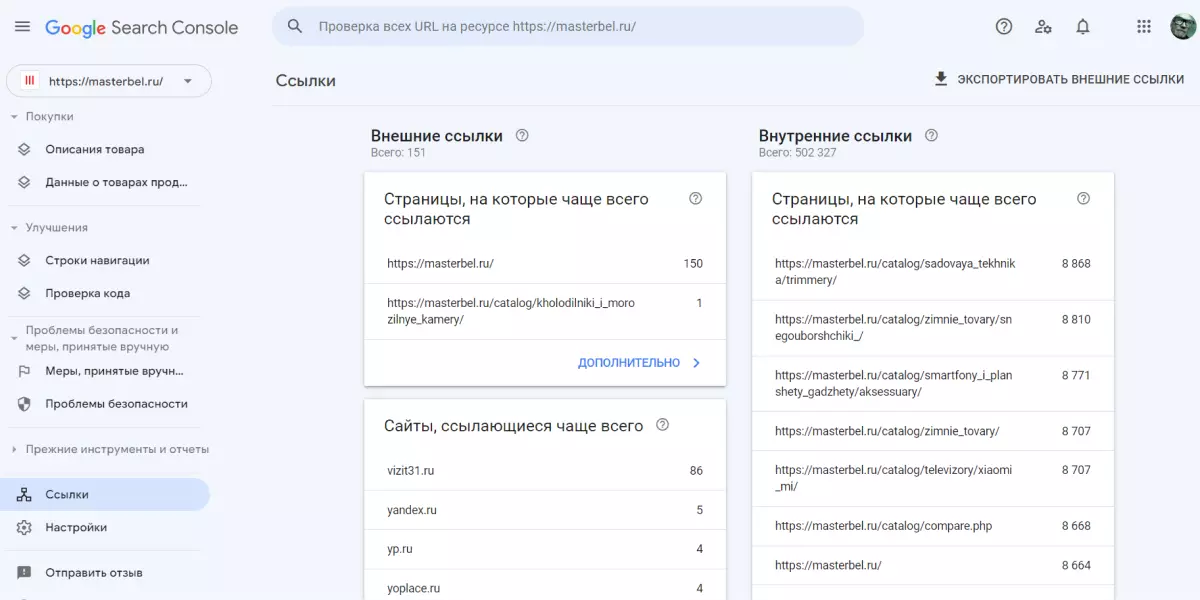Click the Ссылки page title
Screen dimensions: 1200x600
pyautogui.click(x=306, y=81)
